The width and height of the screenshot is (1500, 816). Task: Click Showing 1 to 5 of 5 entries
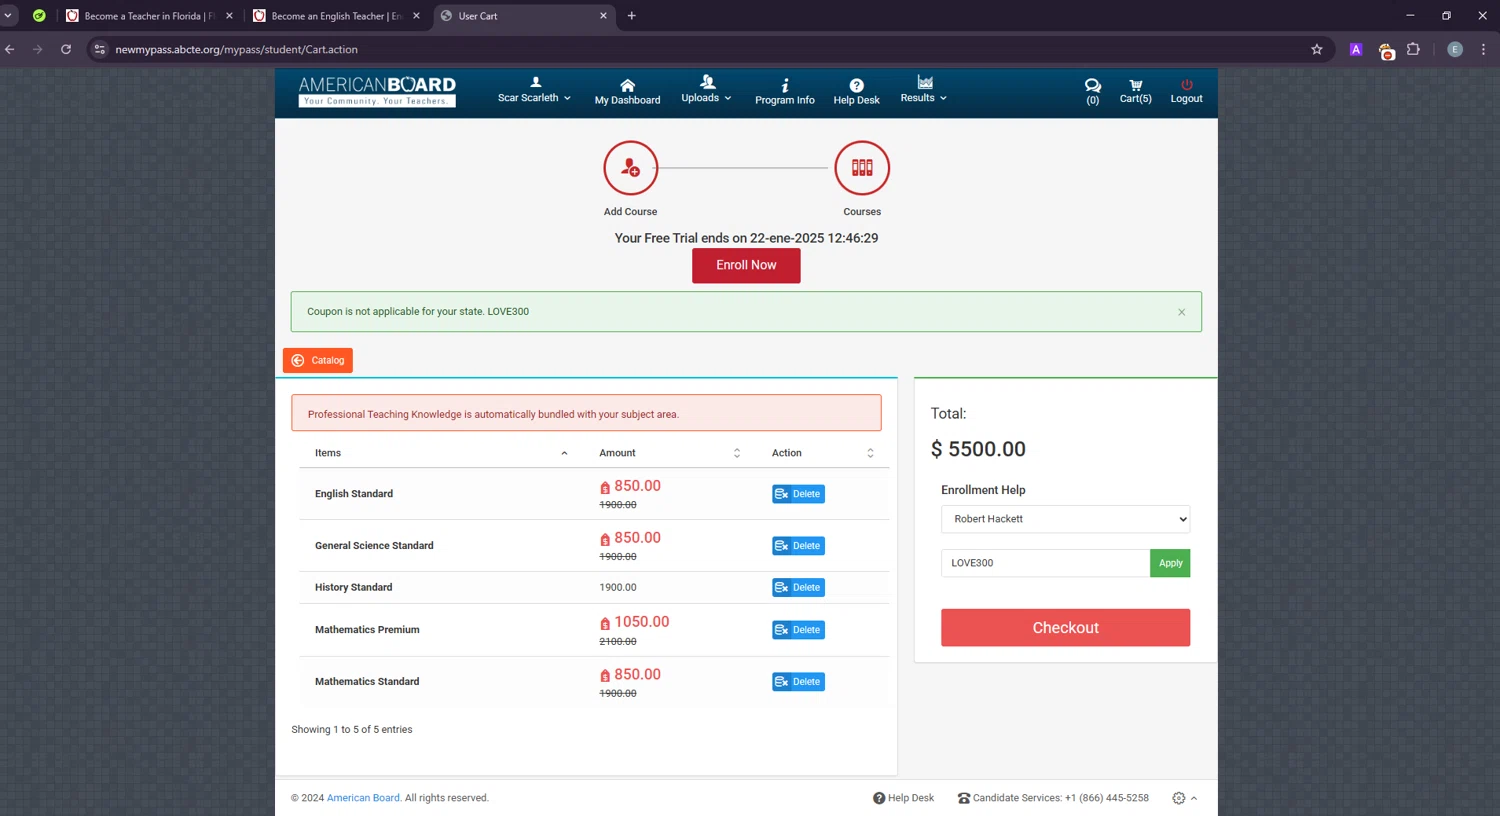click(352, 730)
